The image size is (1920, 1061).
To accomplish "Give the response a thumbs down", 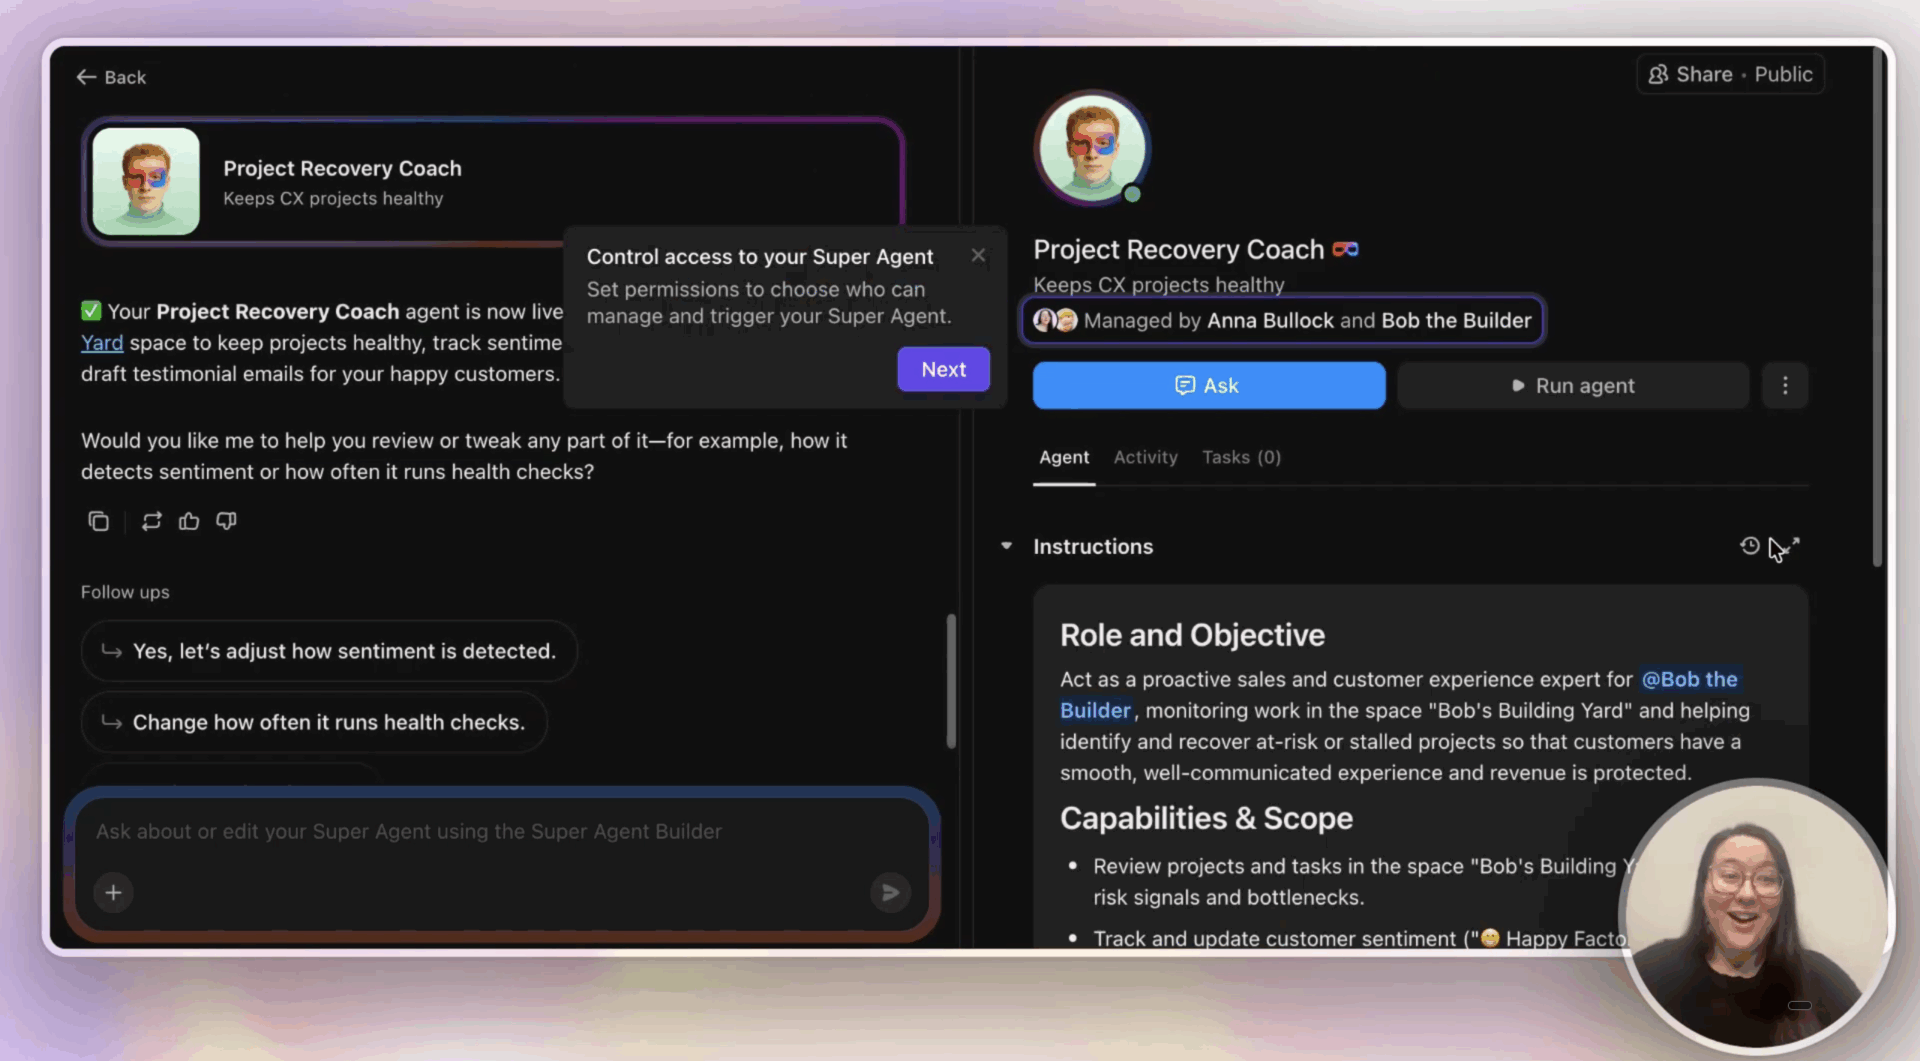I will pos(227,521).
